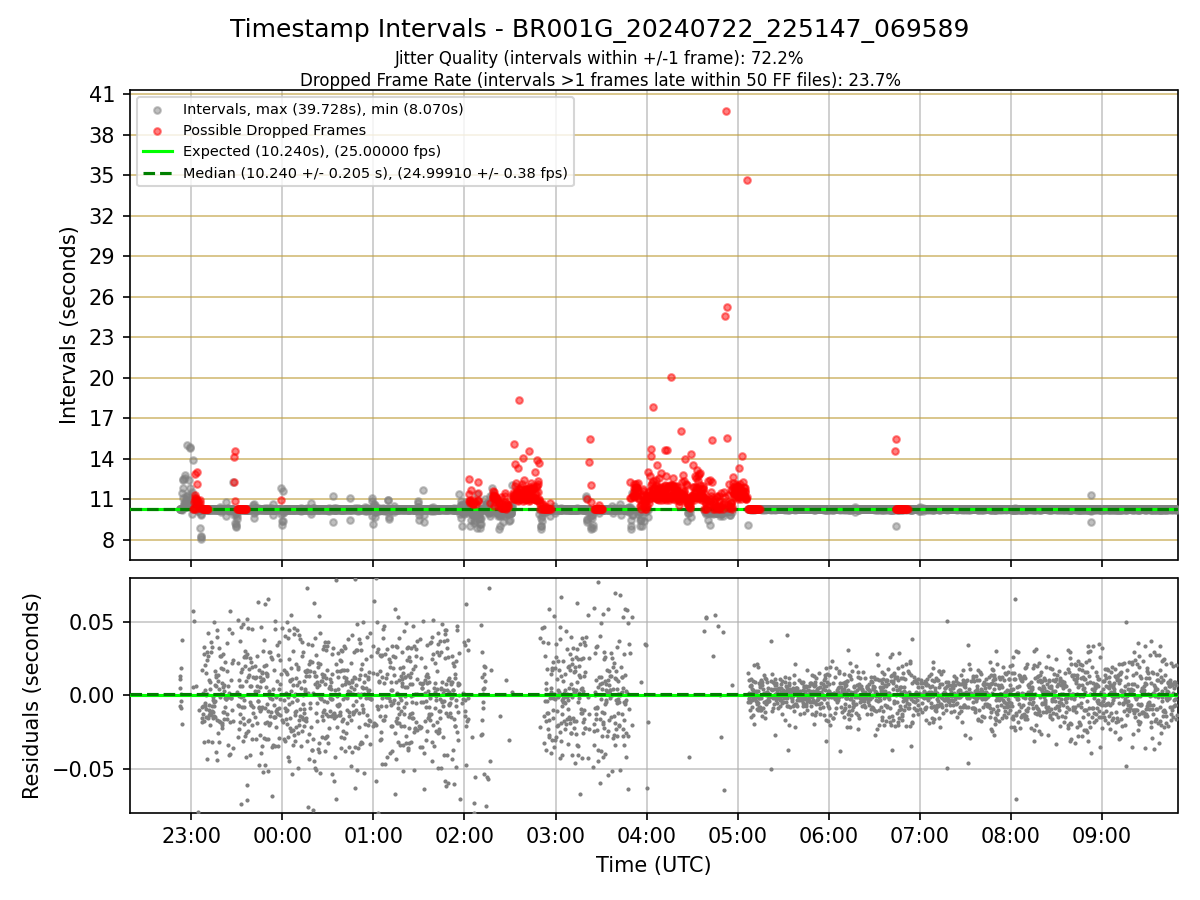Click the y-axis tick label '20'
This screenshot has width=1200, height=900.
102,378
